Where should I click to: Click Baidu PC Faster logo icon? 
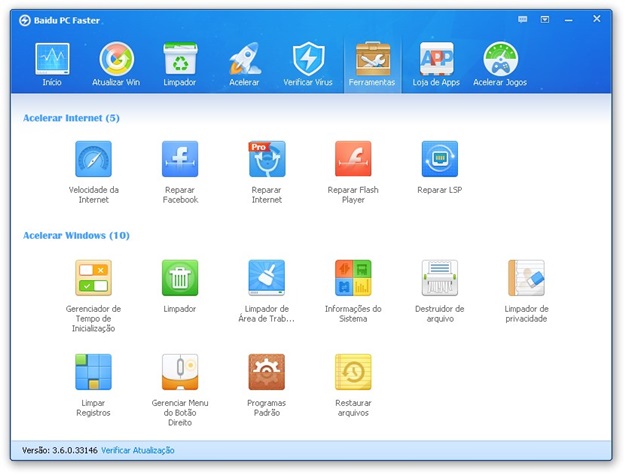point(25,20)
